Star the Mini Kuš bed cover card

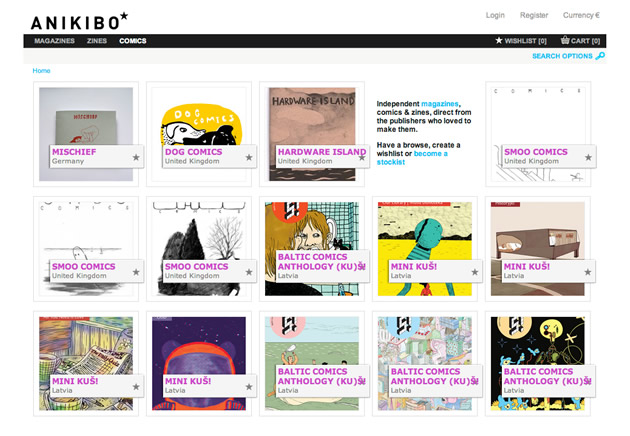(x=588, y=272)
